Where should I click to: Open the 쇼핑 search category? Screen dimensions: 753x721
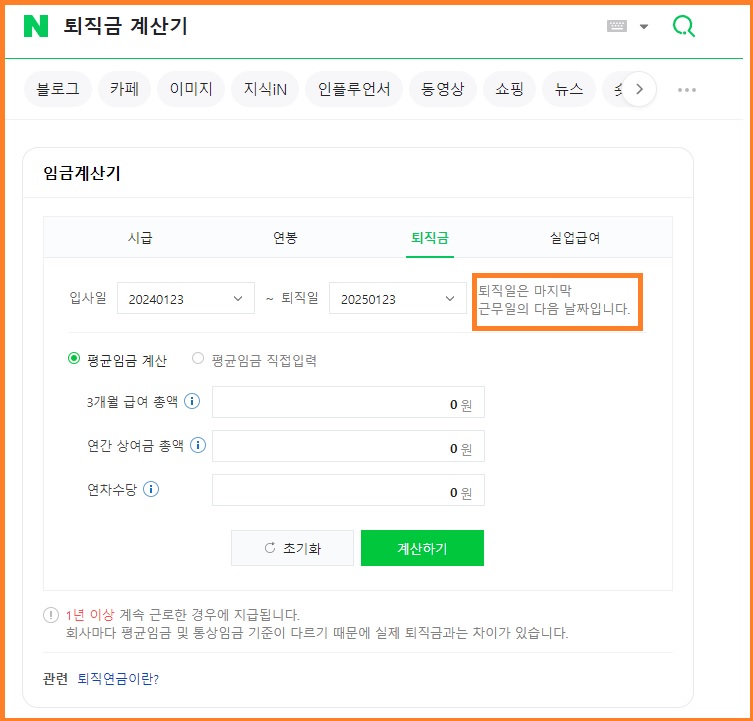pyautogui.click(x=509, y=89)
